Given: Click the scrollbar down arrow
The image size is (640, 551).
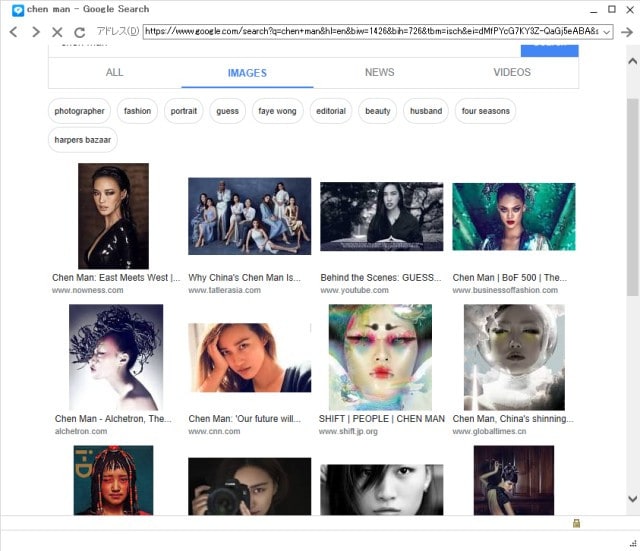Looking at the screenshot, I should (633, 498).
